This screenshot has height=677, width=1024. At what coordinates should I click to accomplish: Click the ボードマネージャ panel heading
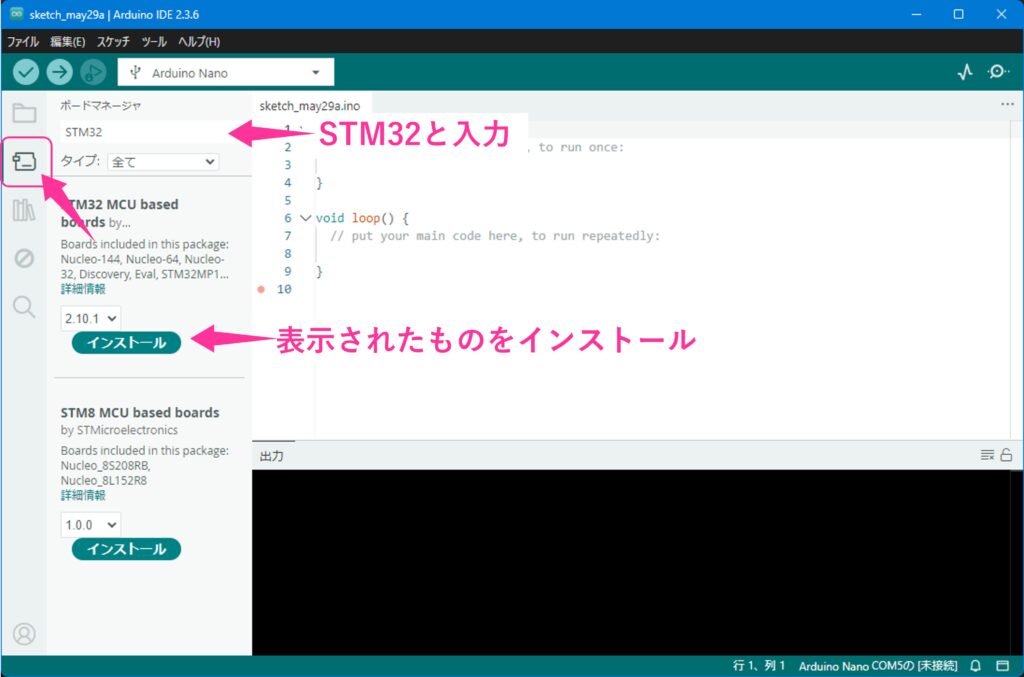pyautogui.click(x=101, y=105)
